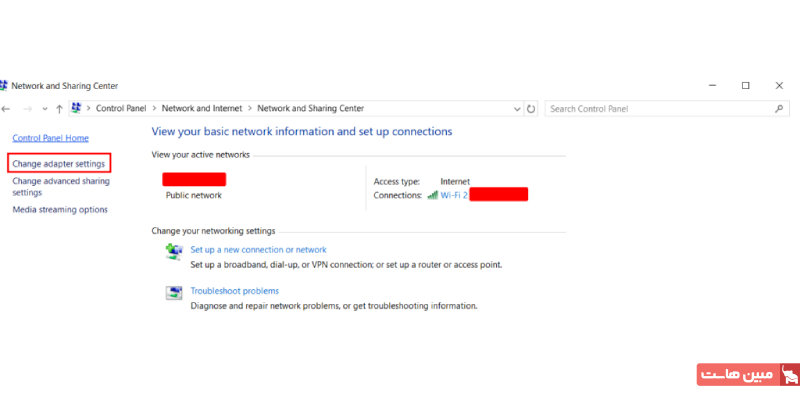
Task: Click the forward navigation arrow
Action: click(x=27, y=108)
